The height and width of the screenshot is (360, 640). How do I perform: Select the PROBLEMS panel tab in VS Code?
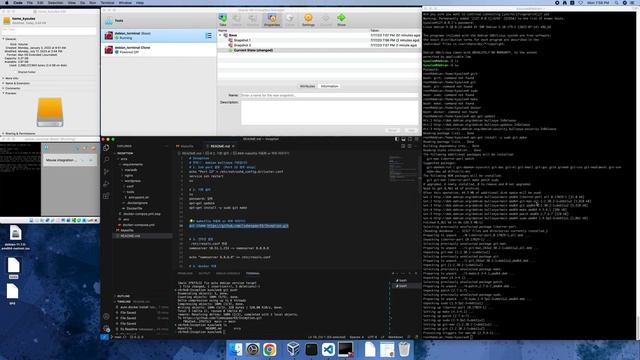click(x=185, y=273)
